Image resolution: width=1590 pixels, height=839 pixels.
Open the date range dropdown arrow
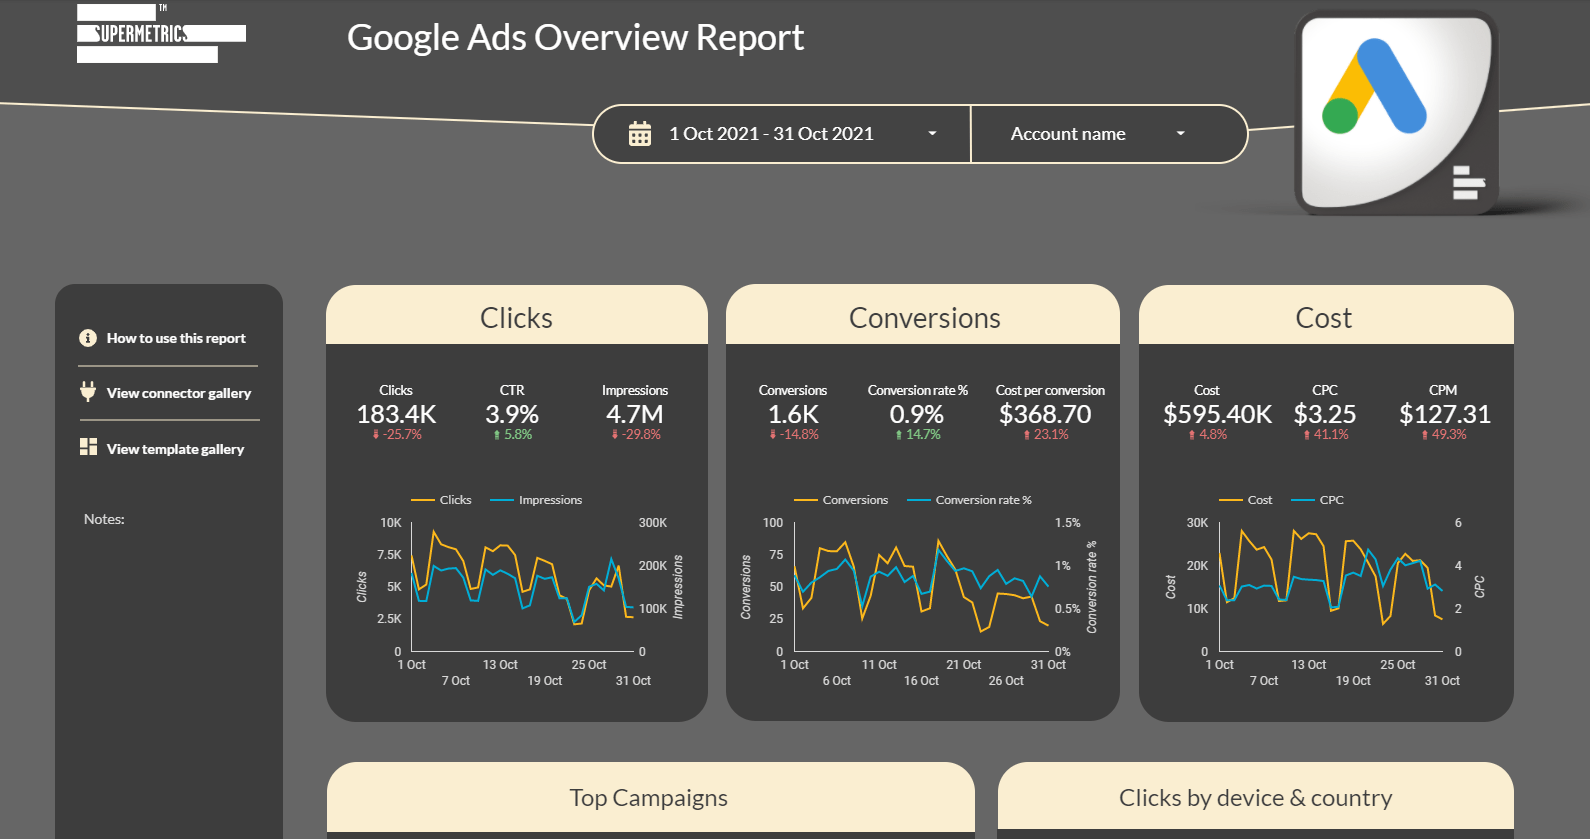coord(932,133)
